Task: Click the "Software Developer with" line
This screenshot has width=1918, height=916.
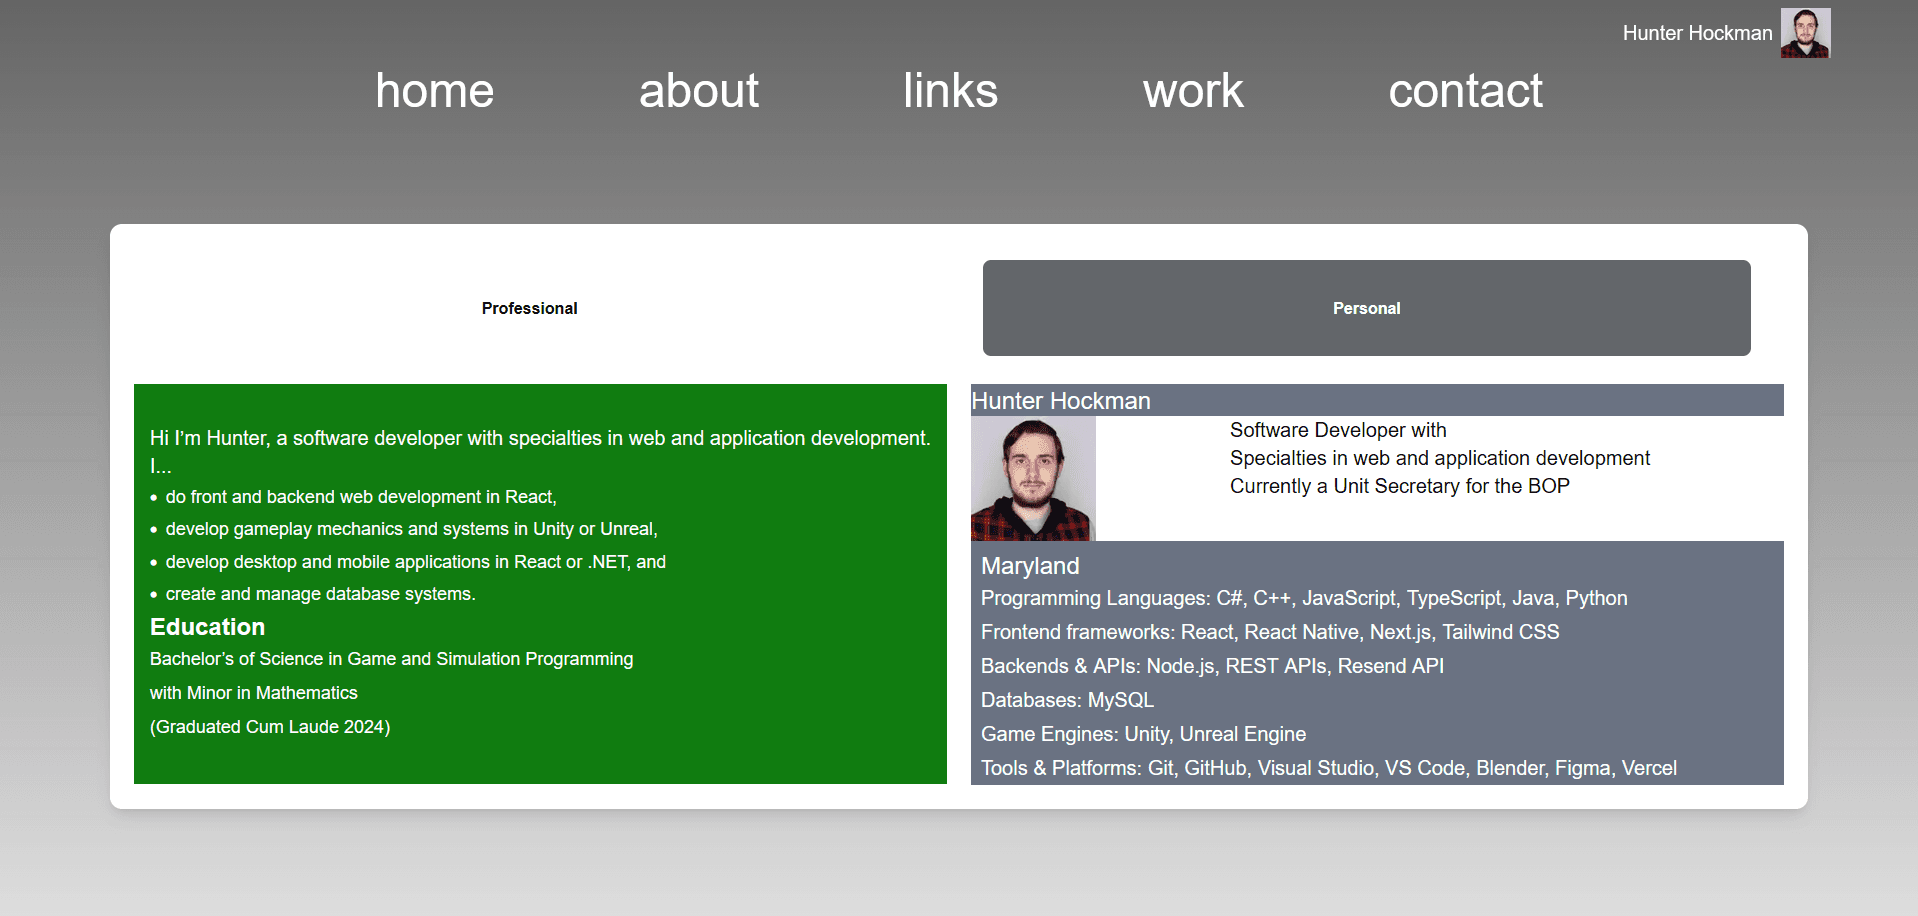Action: [x=1338, y=430]
